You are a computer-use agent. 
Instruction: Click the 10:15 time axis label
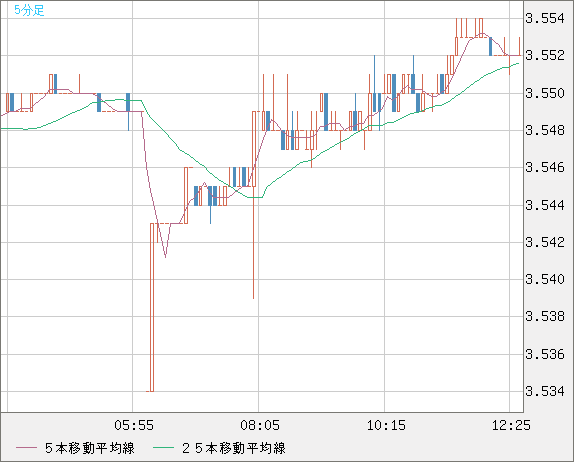[x=386, y=425]
